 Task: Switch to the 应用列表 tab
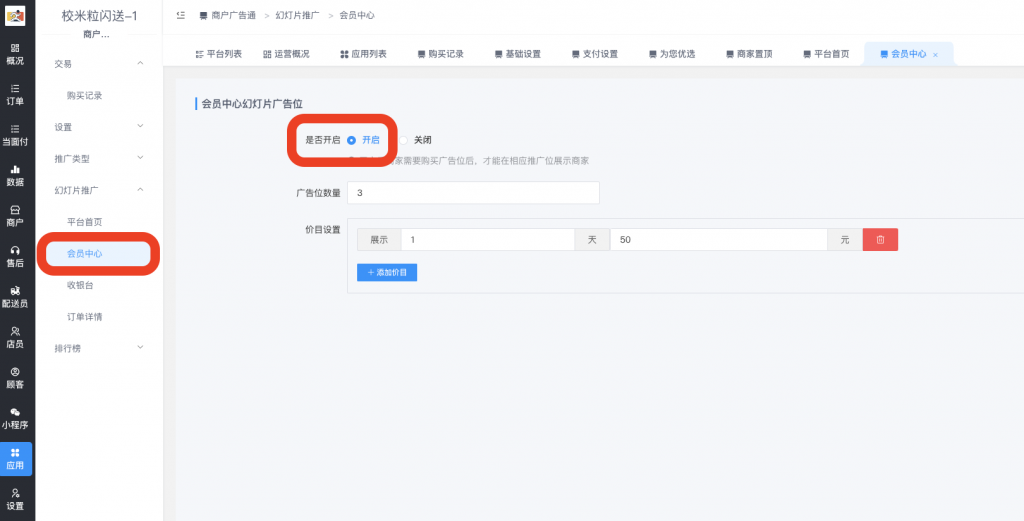pos(363,54)
